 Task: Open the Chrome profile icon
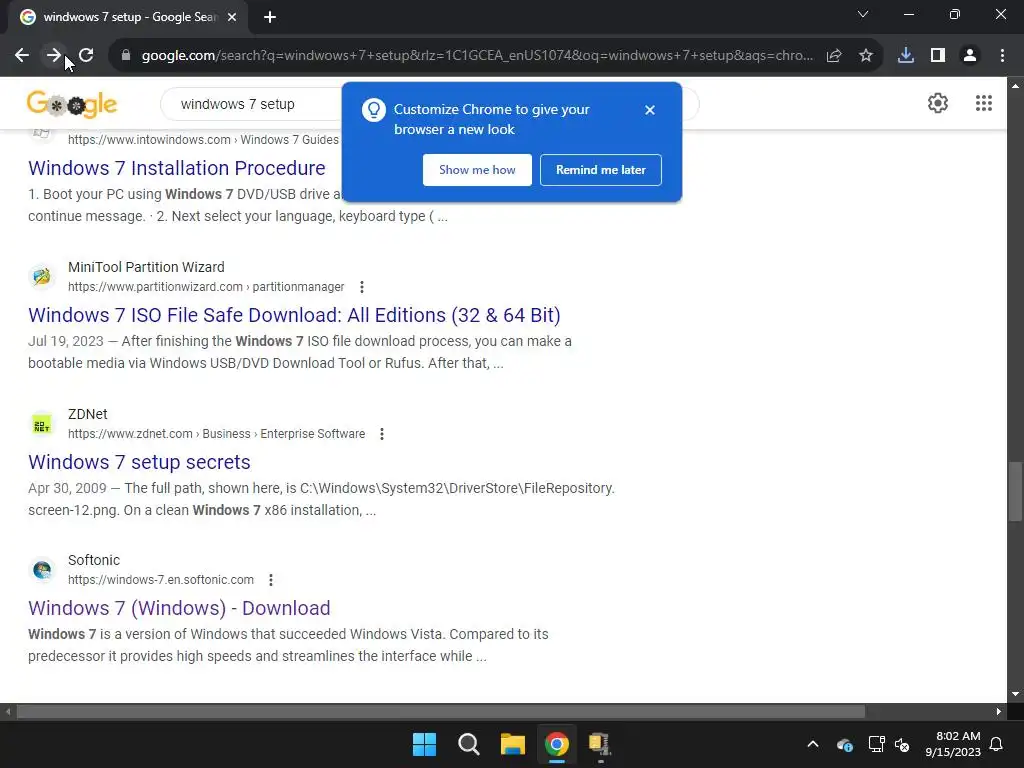(970, 56)
